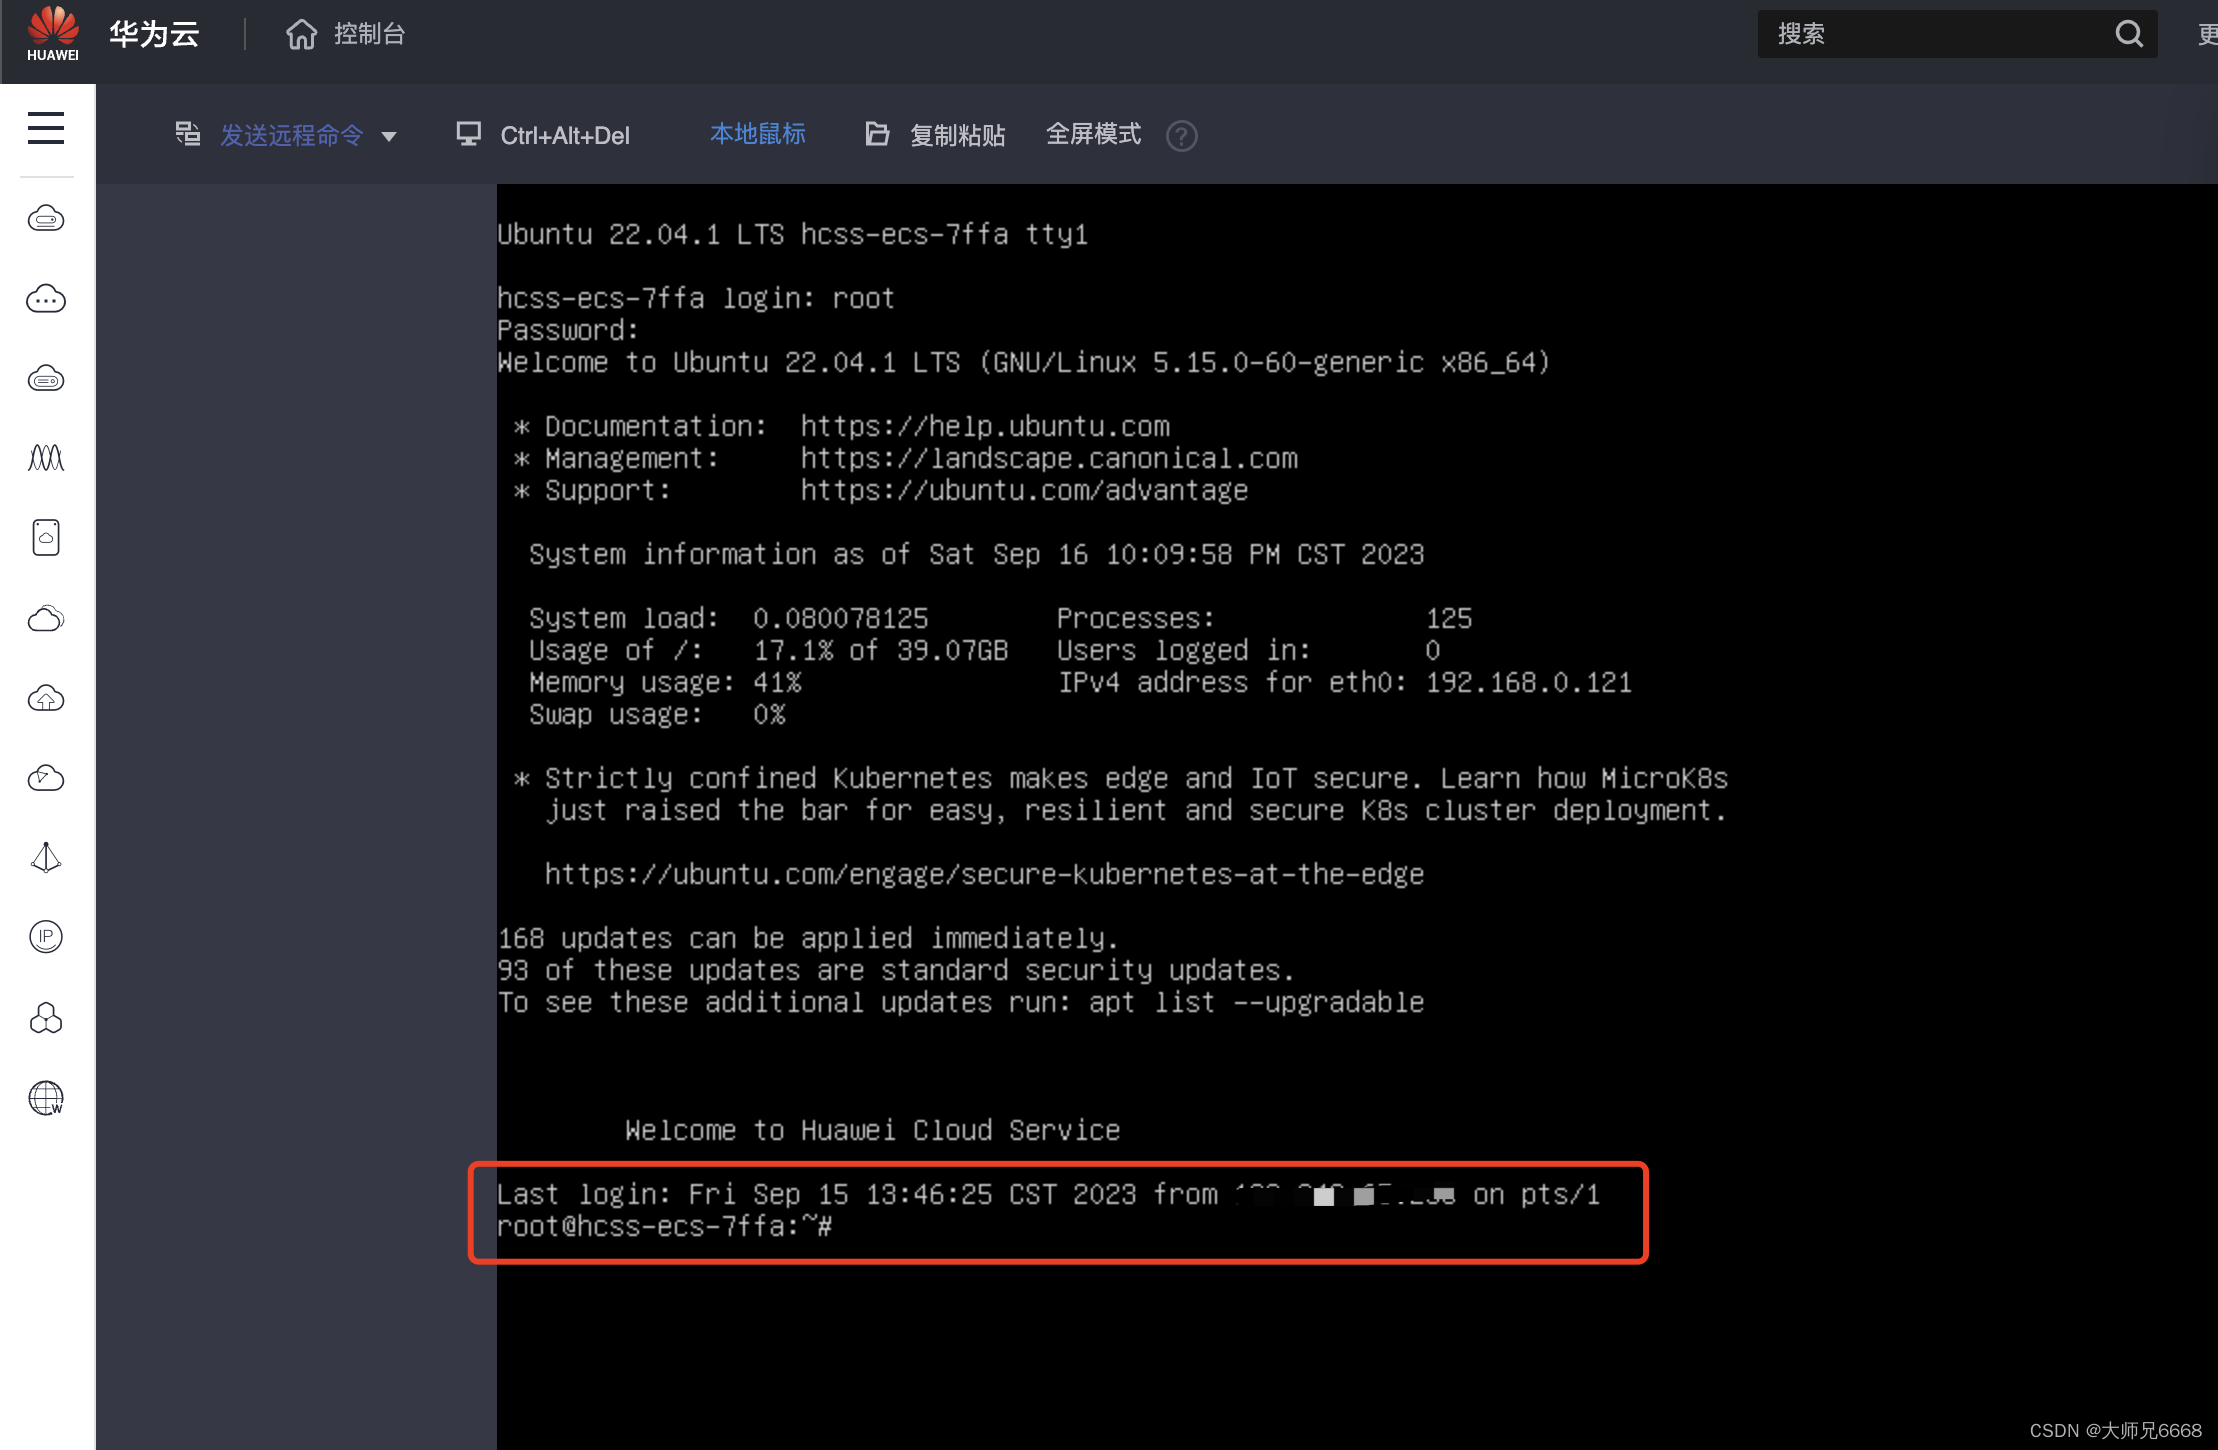The height and width of the screenshot is (1450, 2218).
Task: Open the cloud with gauge sidebar icon
Action: 46,778
